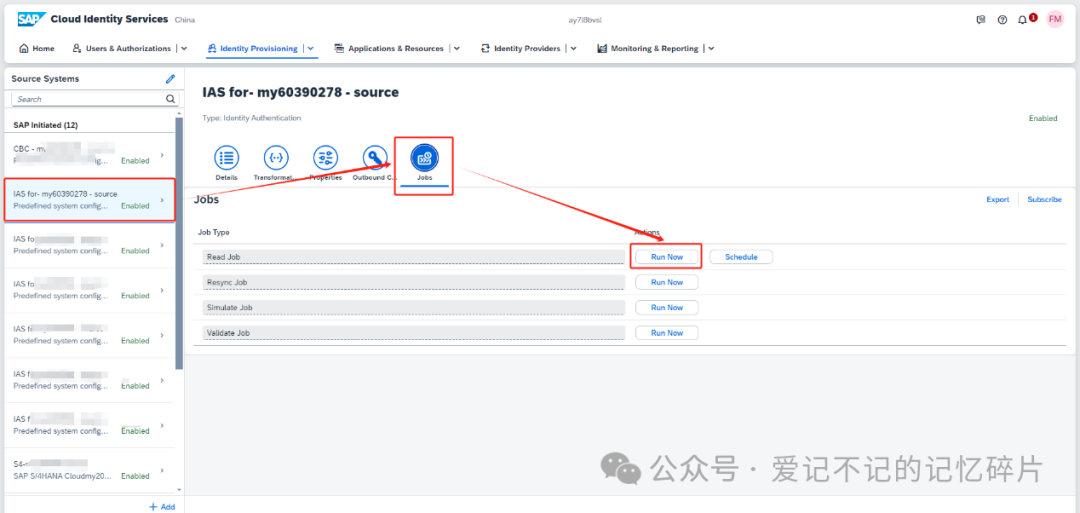
Task: Click the Job Type column header
Action: [214, 233]
